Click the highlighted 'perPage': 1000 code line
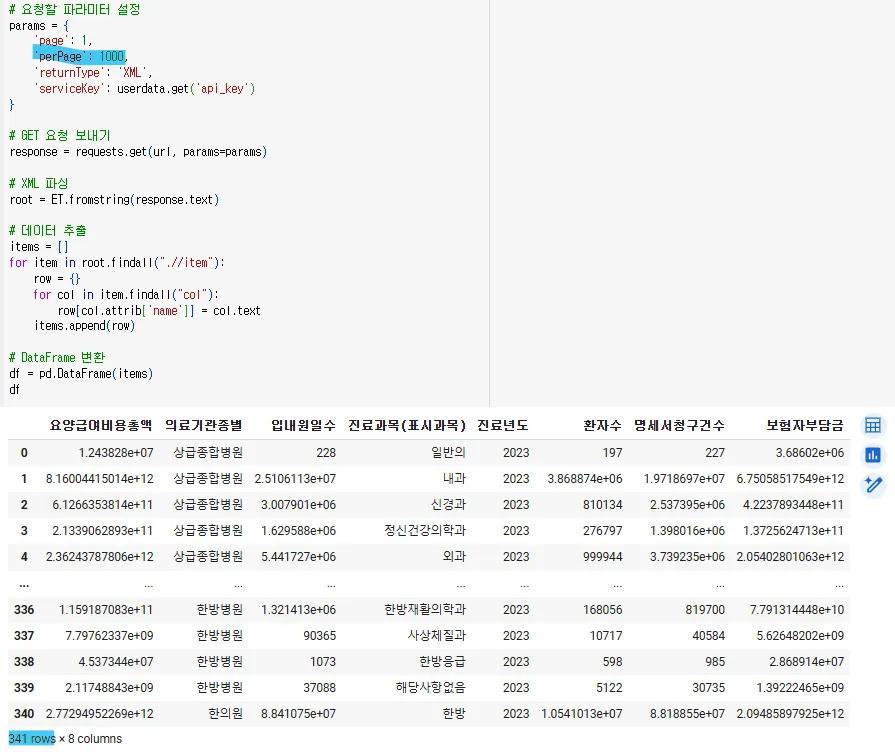This screenshot has height=752, width=895. point(80,57)
